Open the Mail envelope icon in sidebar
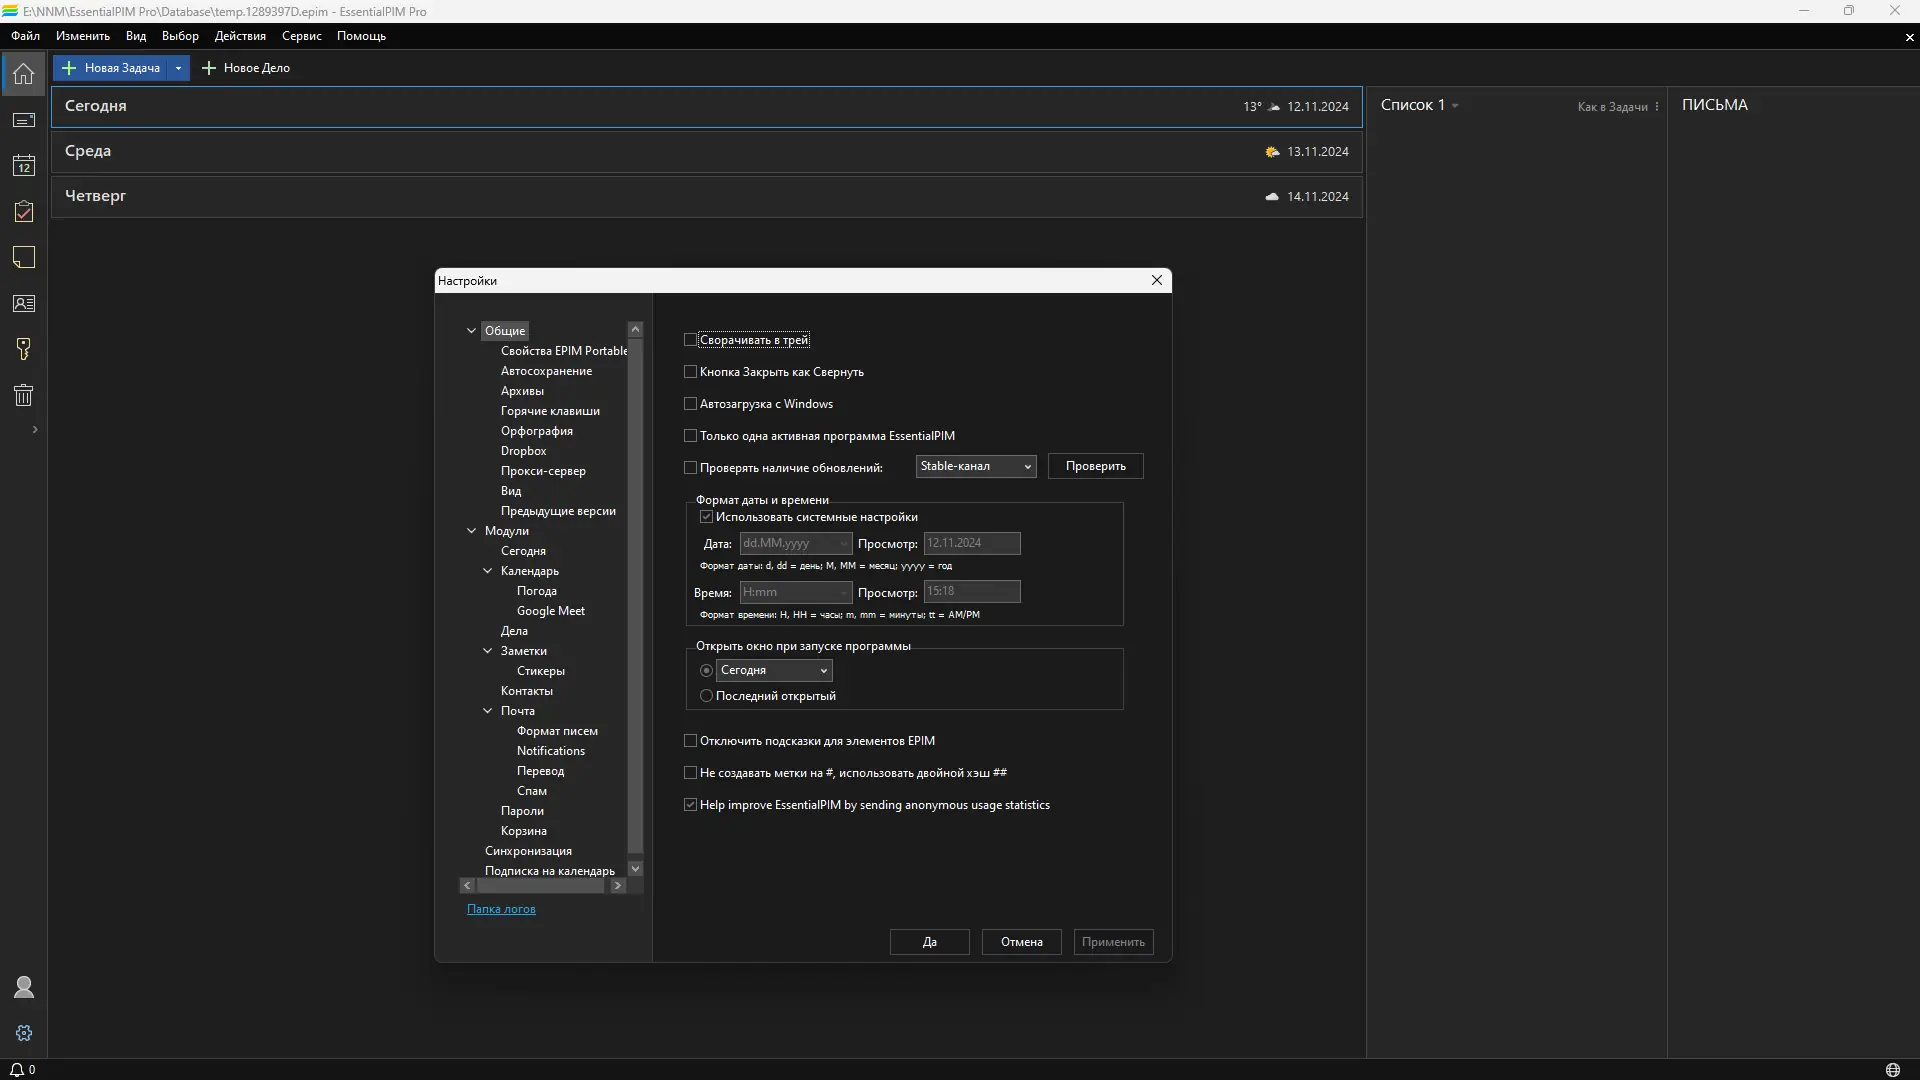Viewport: 1920px width, 1080px height. tap(24, 120)
